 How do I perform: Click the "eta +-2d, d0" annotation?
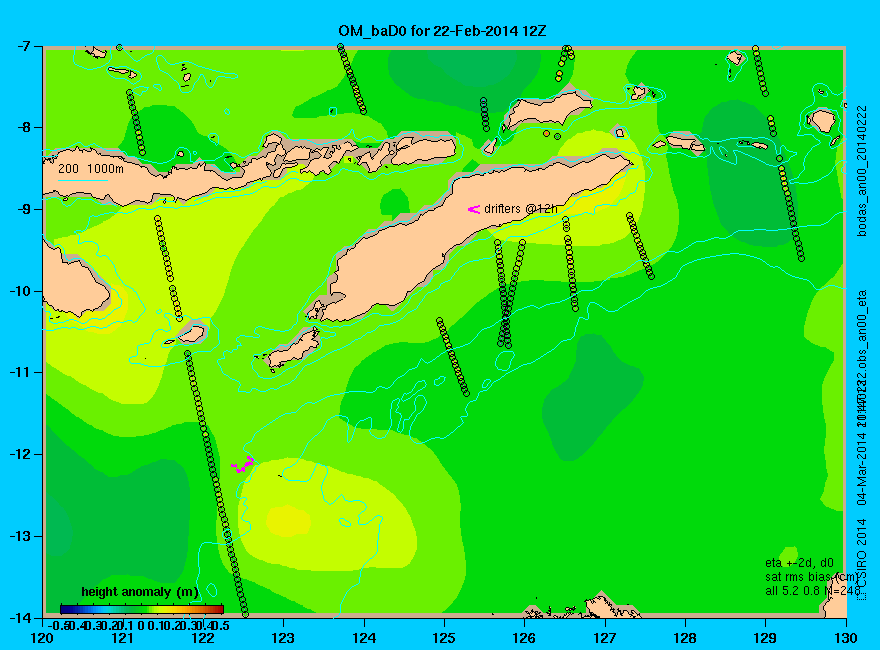click(x=799, y=563)
